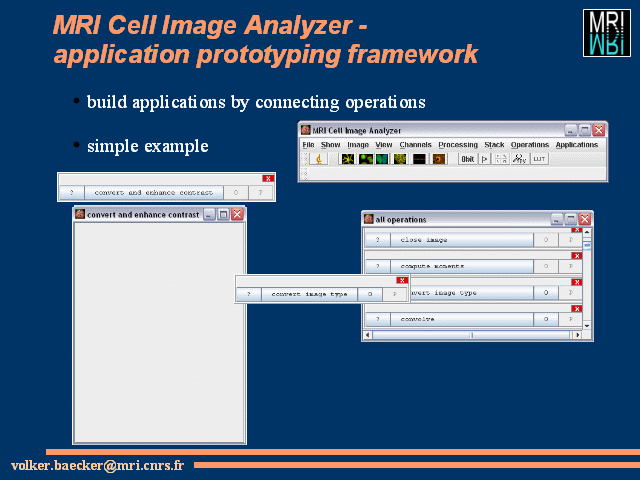Click the vertical scrollbar thumb in all operations
Image resolution: width=640 pixels, height=480 pixels.
click(x=587, y=245)
